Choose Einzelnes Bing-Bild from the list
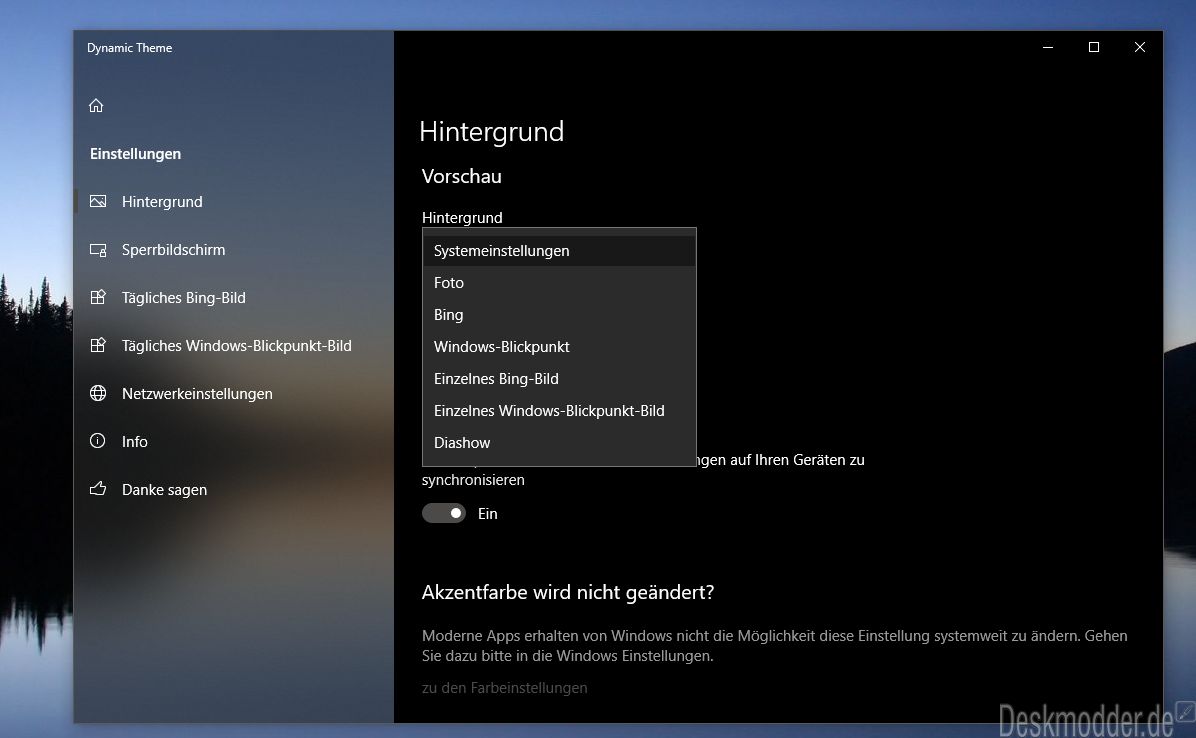 (496, 379)
